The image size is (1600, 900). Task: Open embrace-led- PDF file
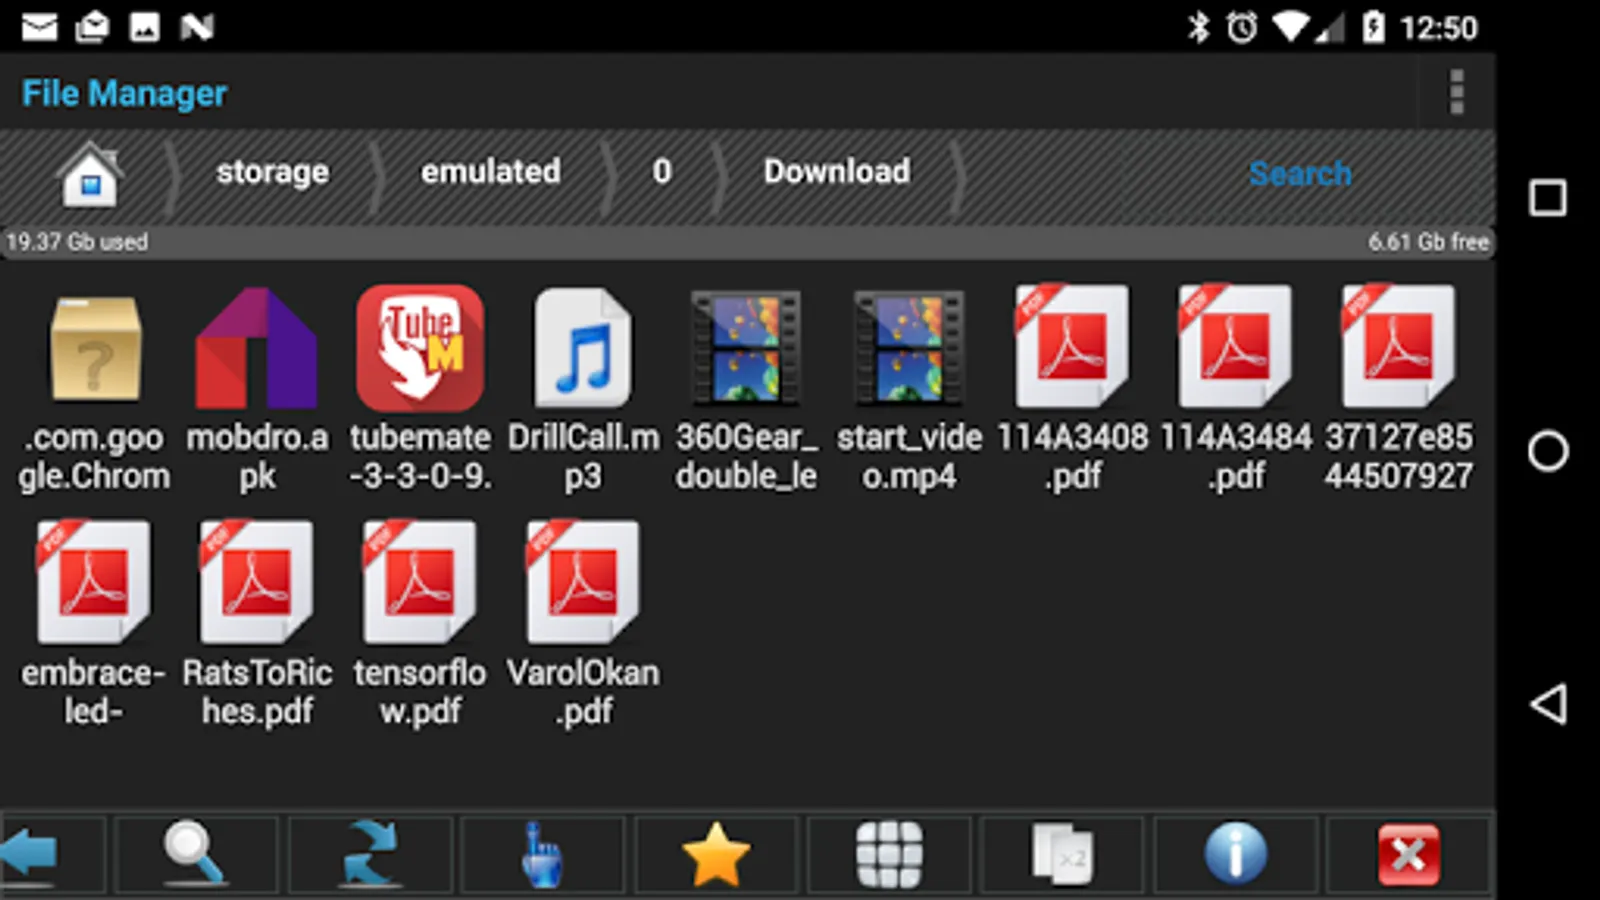[x=94, y=625]
